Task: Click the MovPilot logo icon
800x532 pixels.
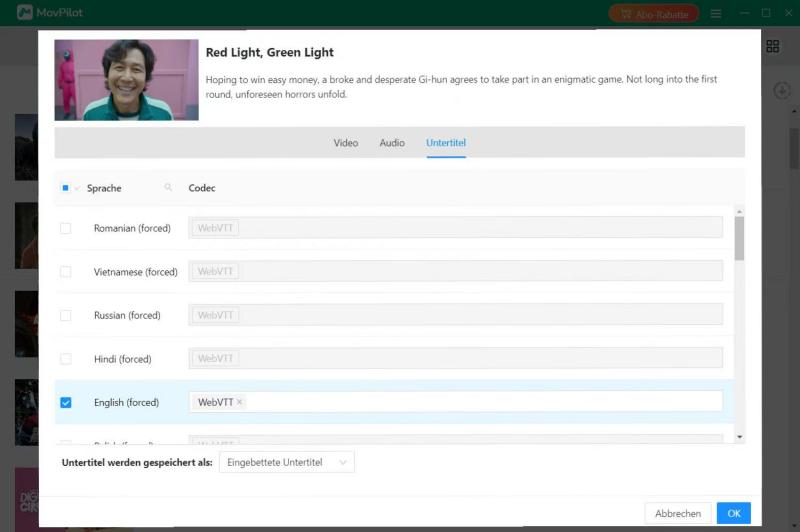Action: pos(24,12)
